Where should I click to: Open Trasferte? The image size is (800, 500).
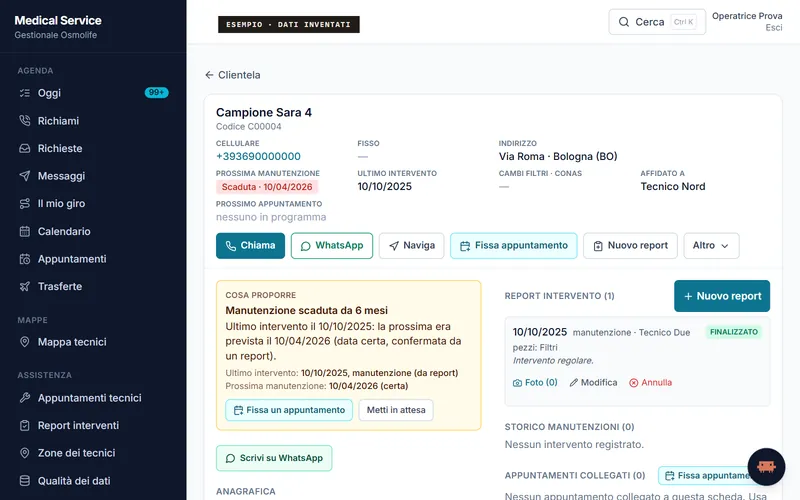93,286
